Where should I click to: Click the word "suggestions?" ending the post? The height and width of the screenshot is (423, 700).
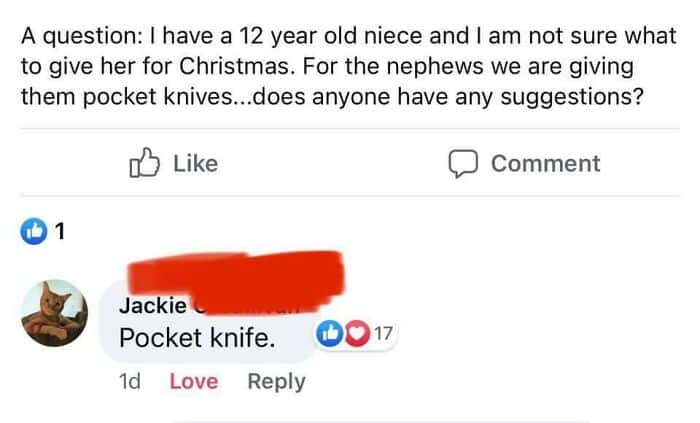[x=572, y=97]
